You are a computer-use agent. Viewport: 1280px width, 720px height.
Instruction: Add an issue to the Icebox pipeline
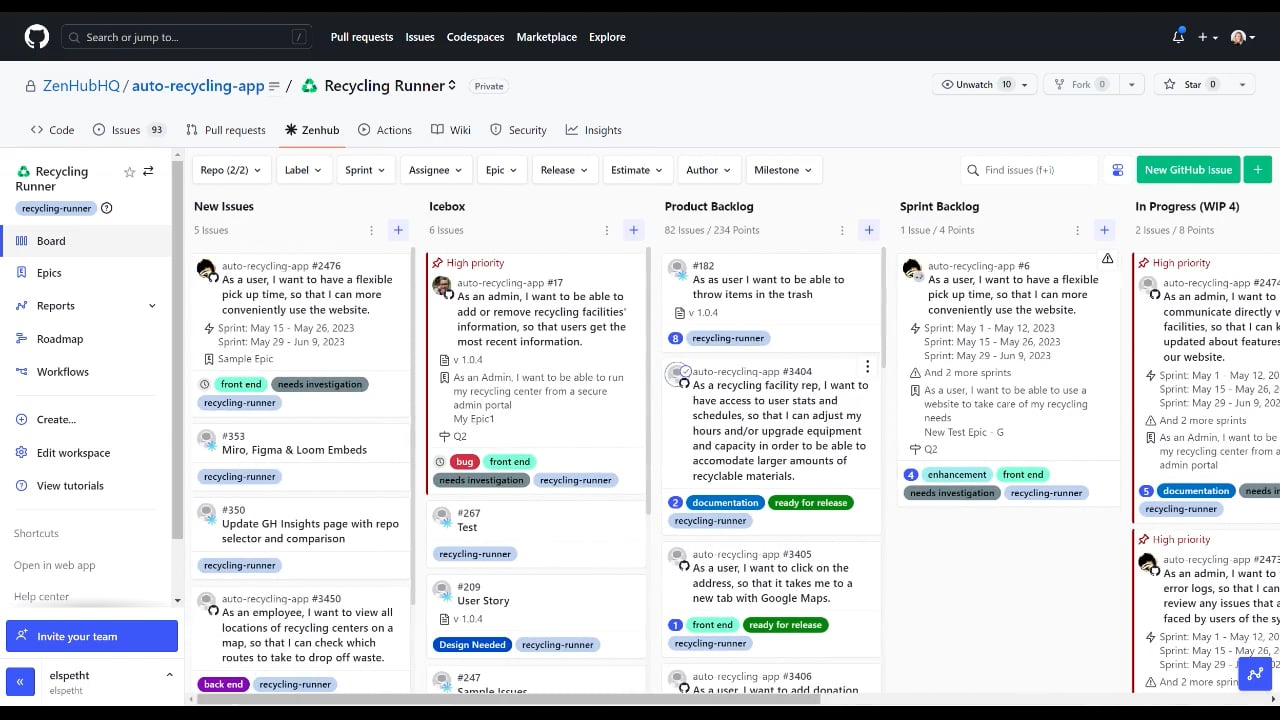coord(633,230)
